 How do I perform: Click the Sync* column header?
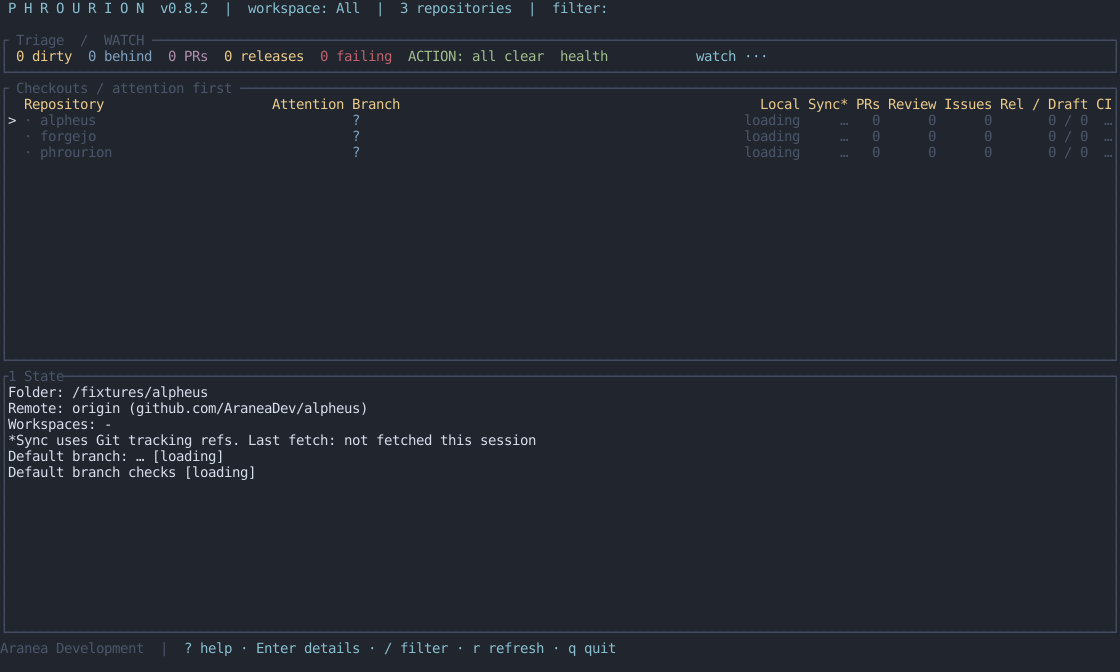coord(828,104)
